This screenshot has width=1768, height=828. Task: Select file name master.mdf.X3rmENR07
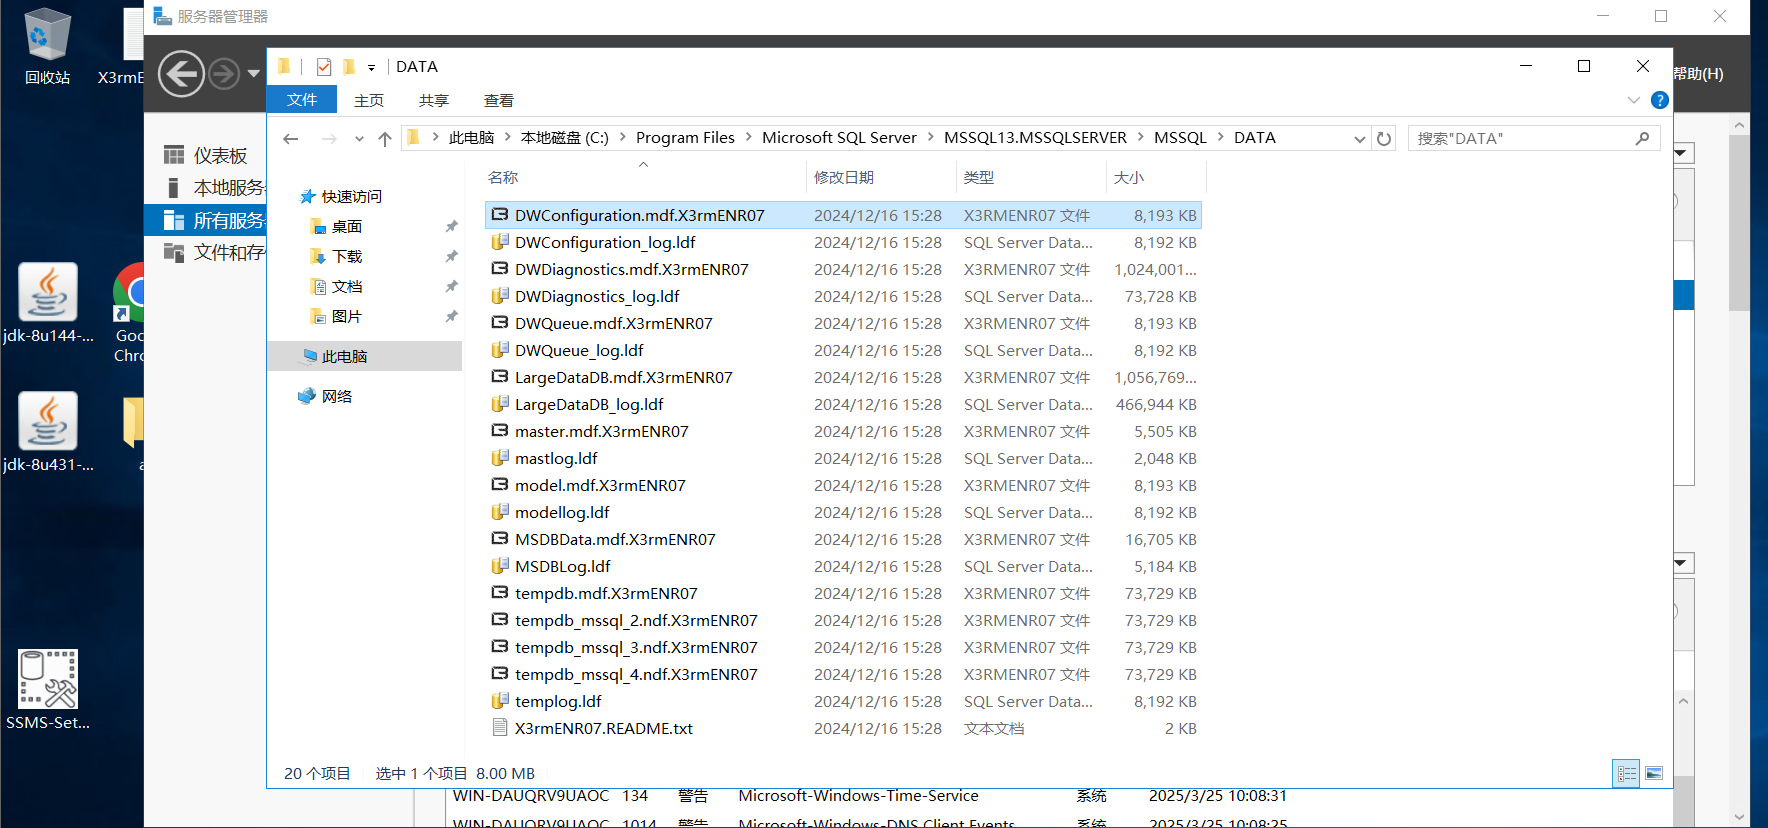602,431
